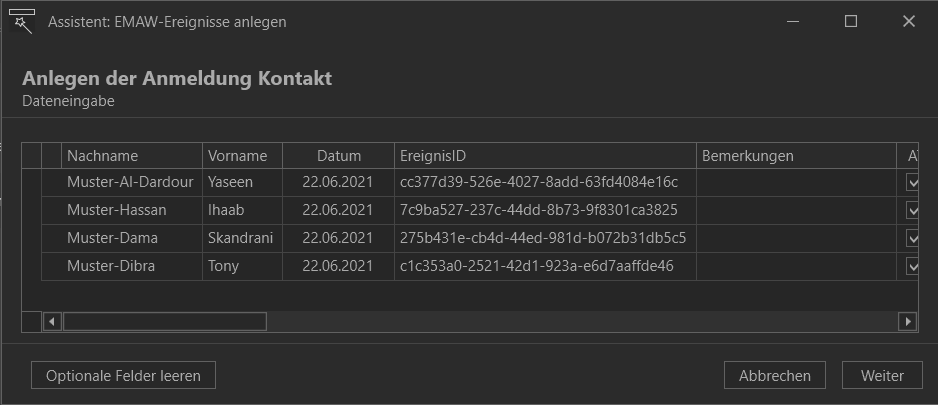Click the Datum column header

click(339, 156)
